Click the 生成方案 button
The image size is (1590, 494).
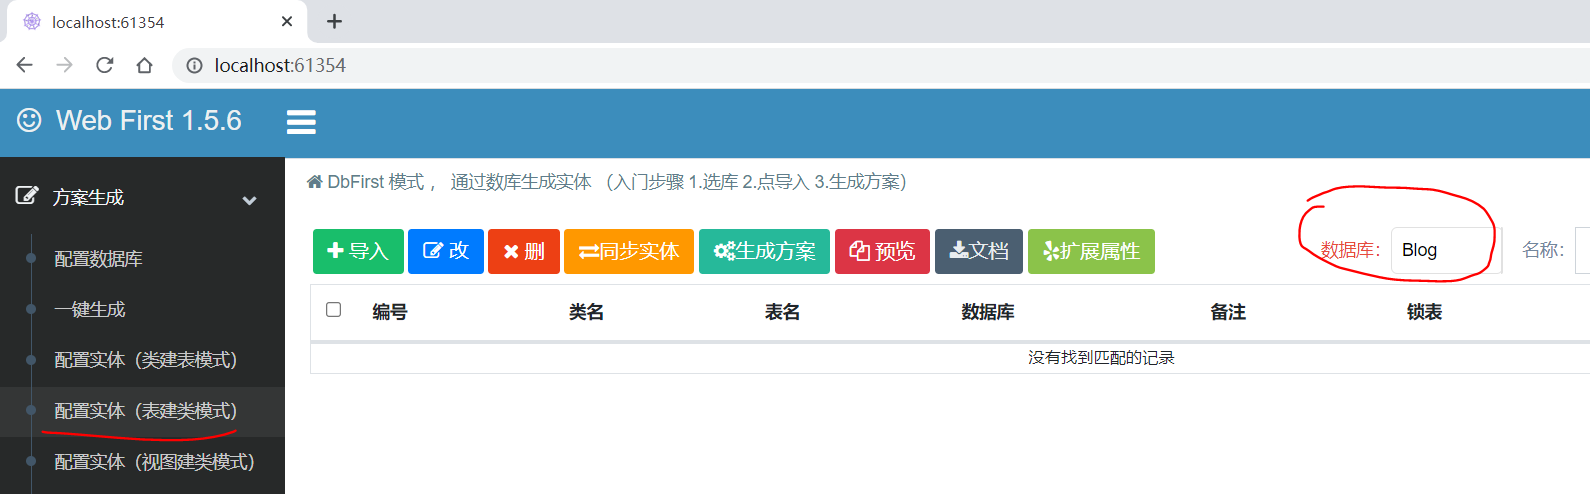tap(764, 251)
